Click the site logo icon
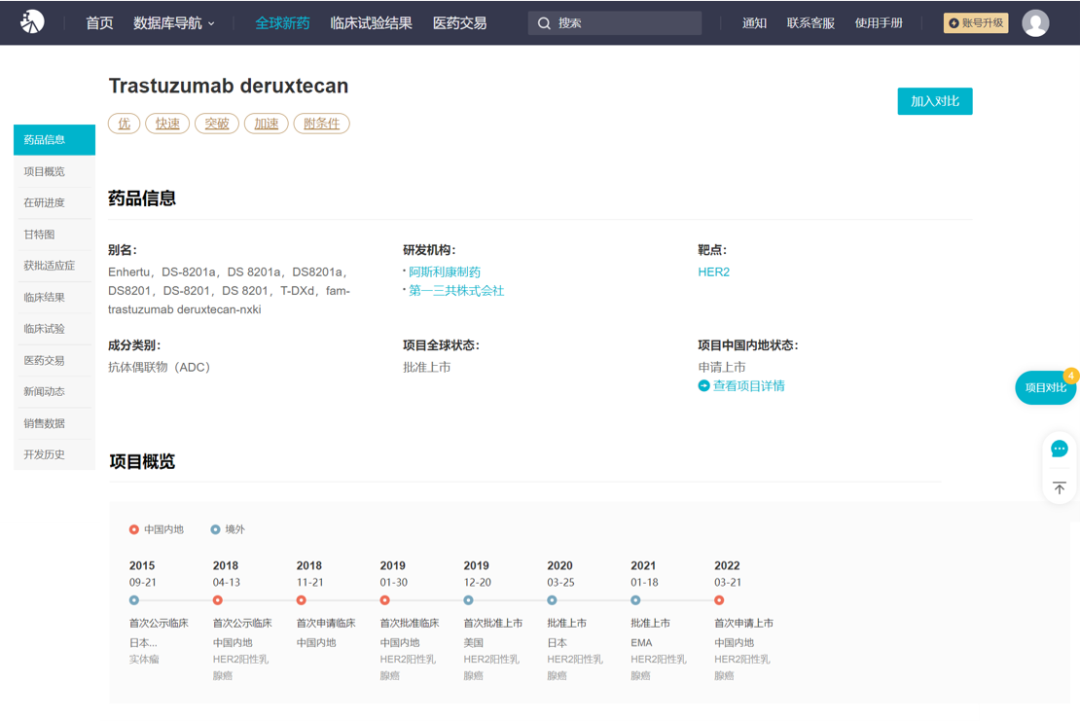Screen dimensions: 1080x721 [x=32, y=22]
